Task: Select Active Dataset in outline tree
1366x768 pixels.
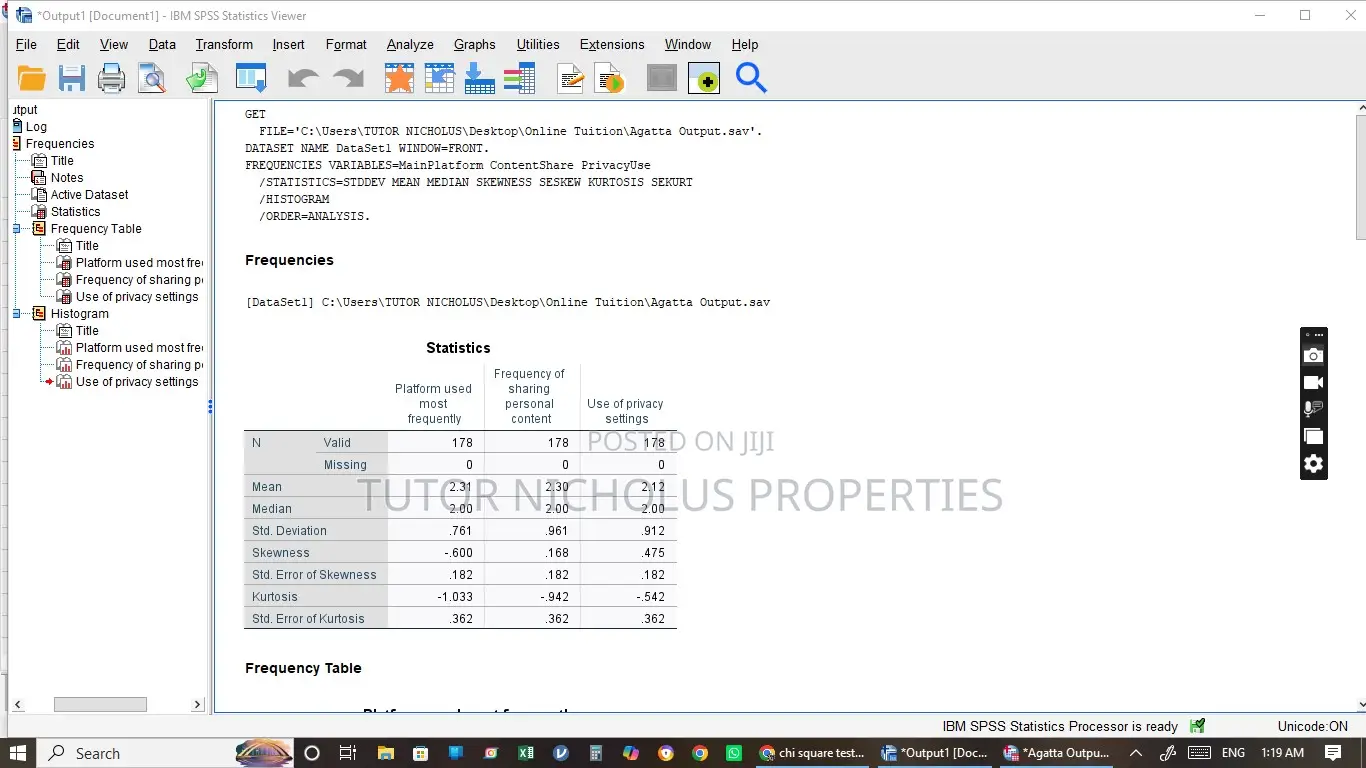Action: click(x=90, y=195)
